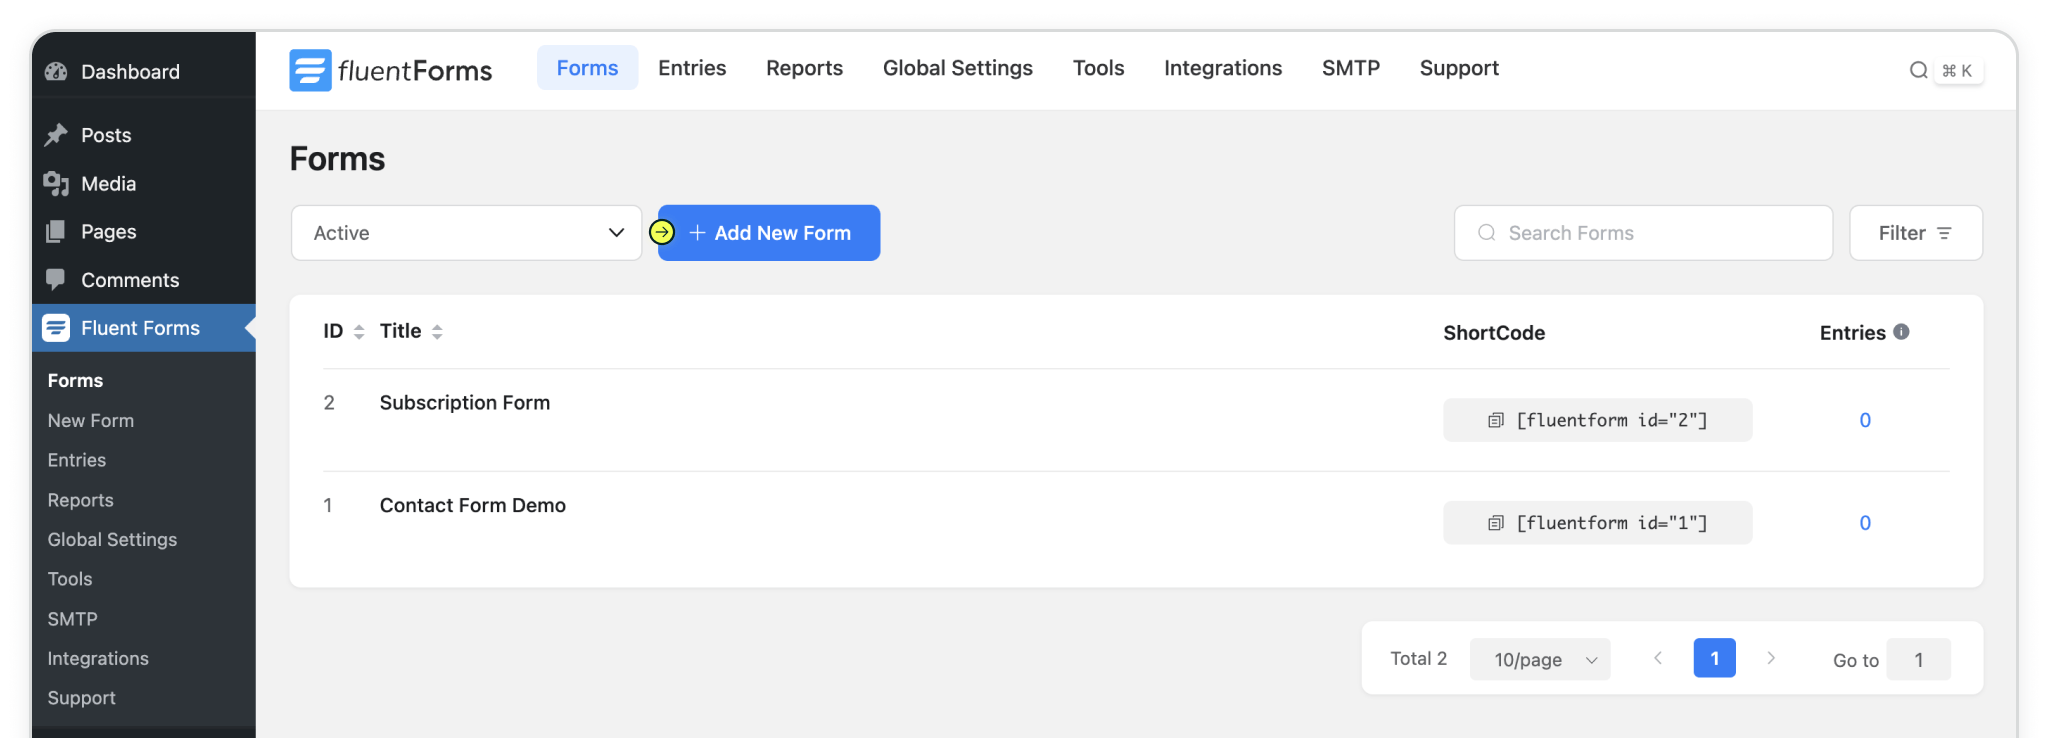Select Global Settings sidebar submenu item
2048x738 pixels.
(x=113, y=540)
